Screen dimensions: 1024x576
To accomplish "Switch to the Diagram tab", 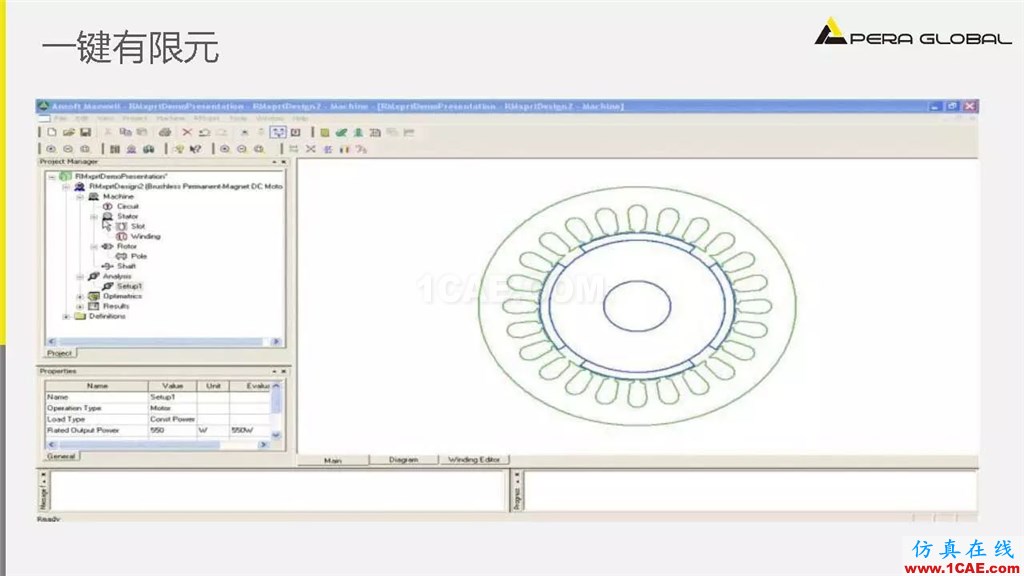I will point(404,460).
